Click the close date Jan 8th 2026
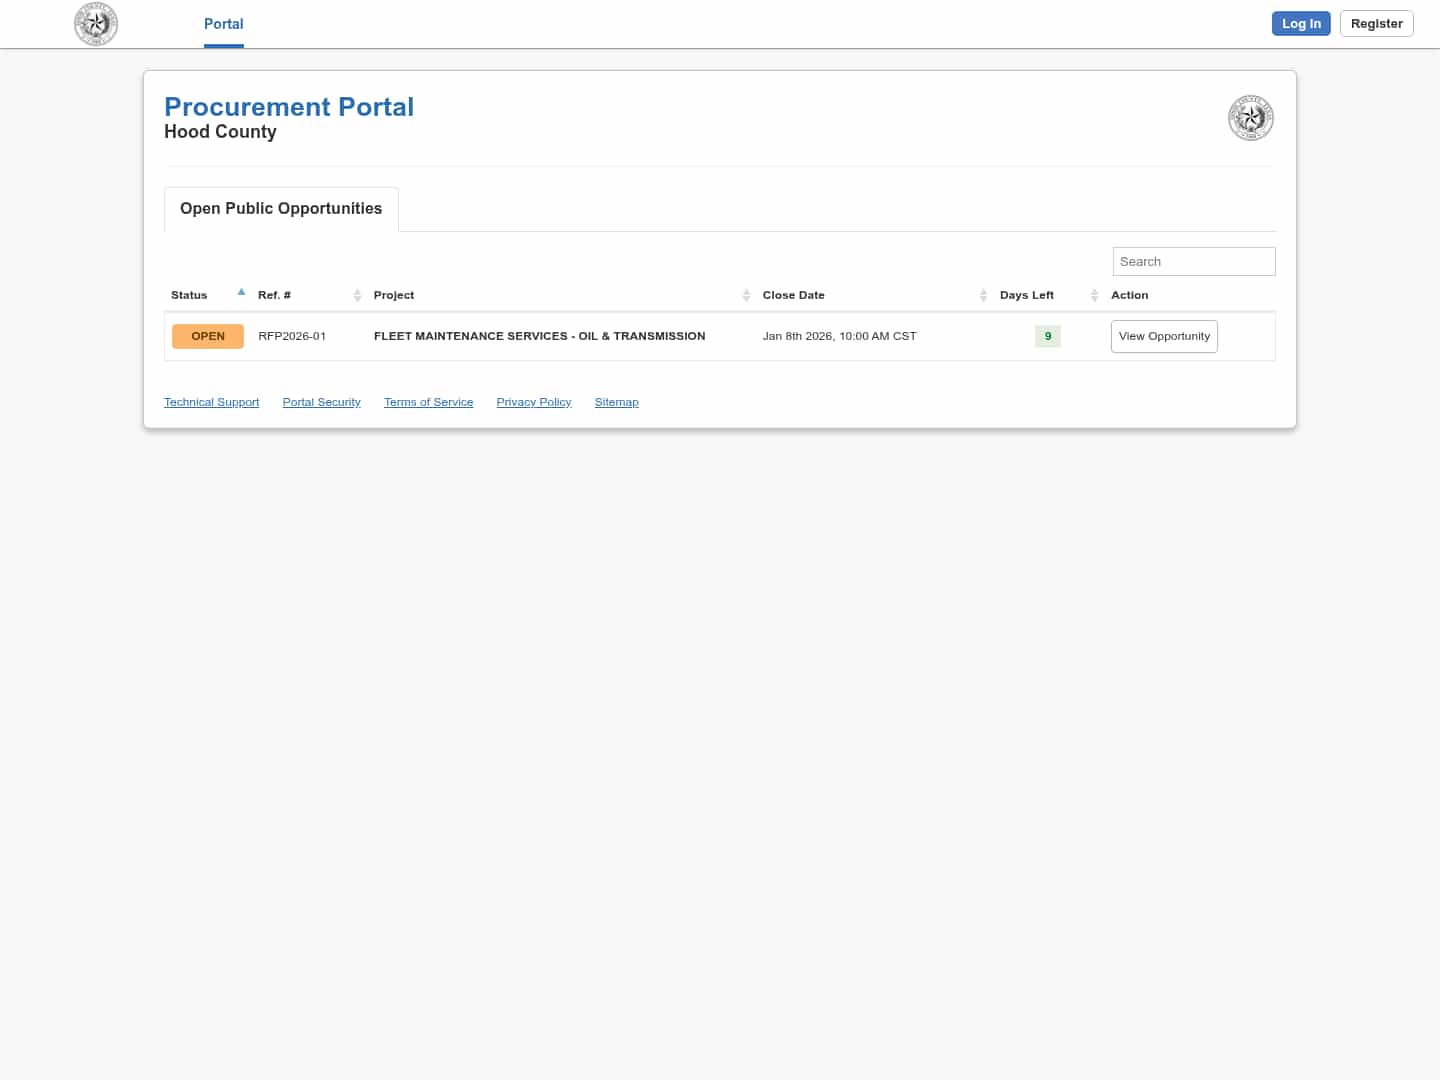1440x1080 pixels. 840,336
